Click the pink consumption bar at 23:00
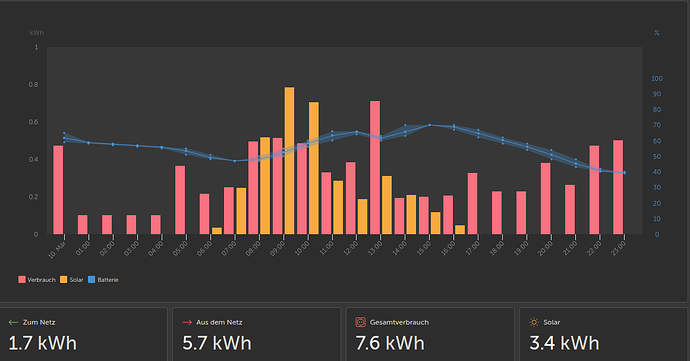Screen dimensions: 690x361 click(618, 187)
